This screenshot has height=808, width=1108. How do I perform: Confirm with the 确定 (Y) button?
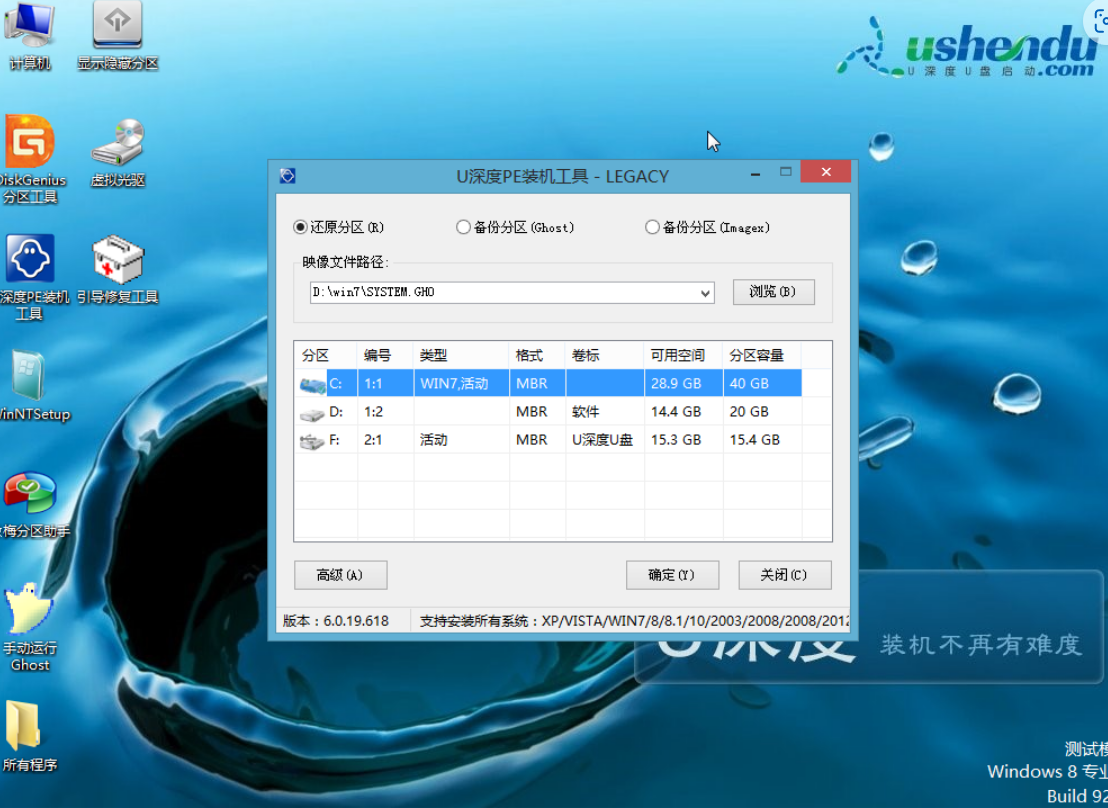click(673, 575)
